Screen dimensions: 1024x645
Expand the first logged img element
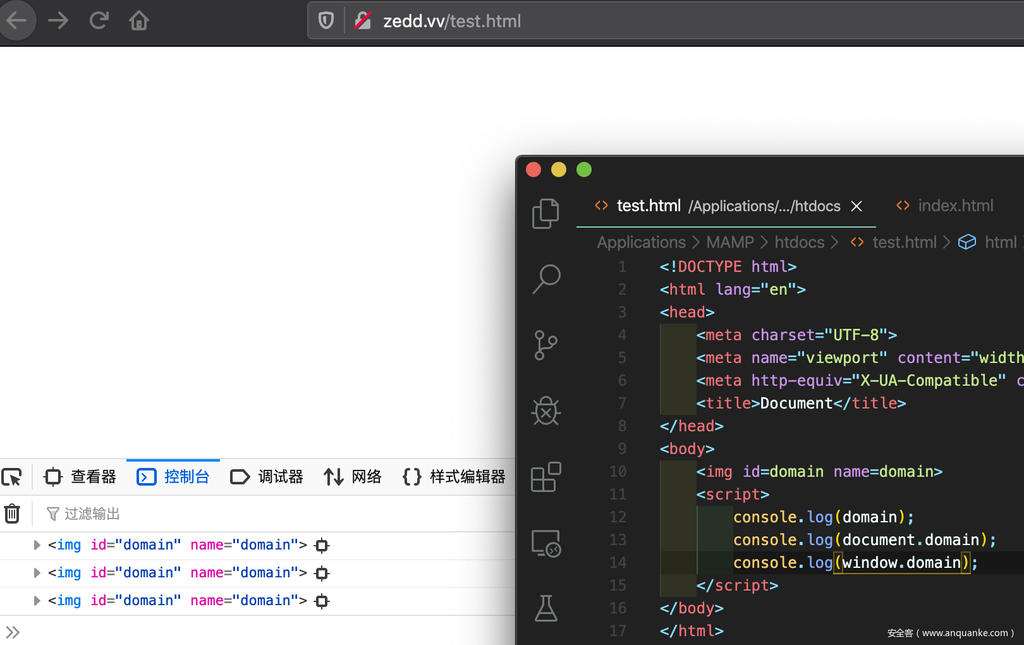click(37, 545)
